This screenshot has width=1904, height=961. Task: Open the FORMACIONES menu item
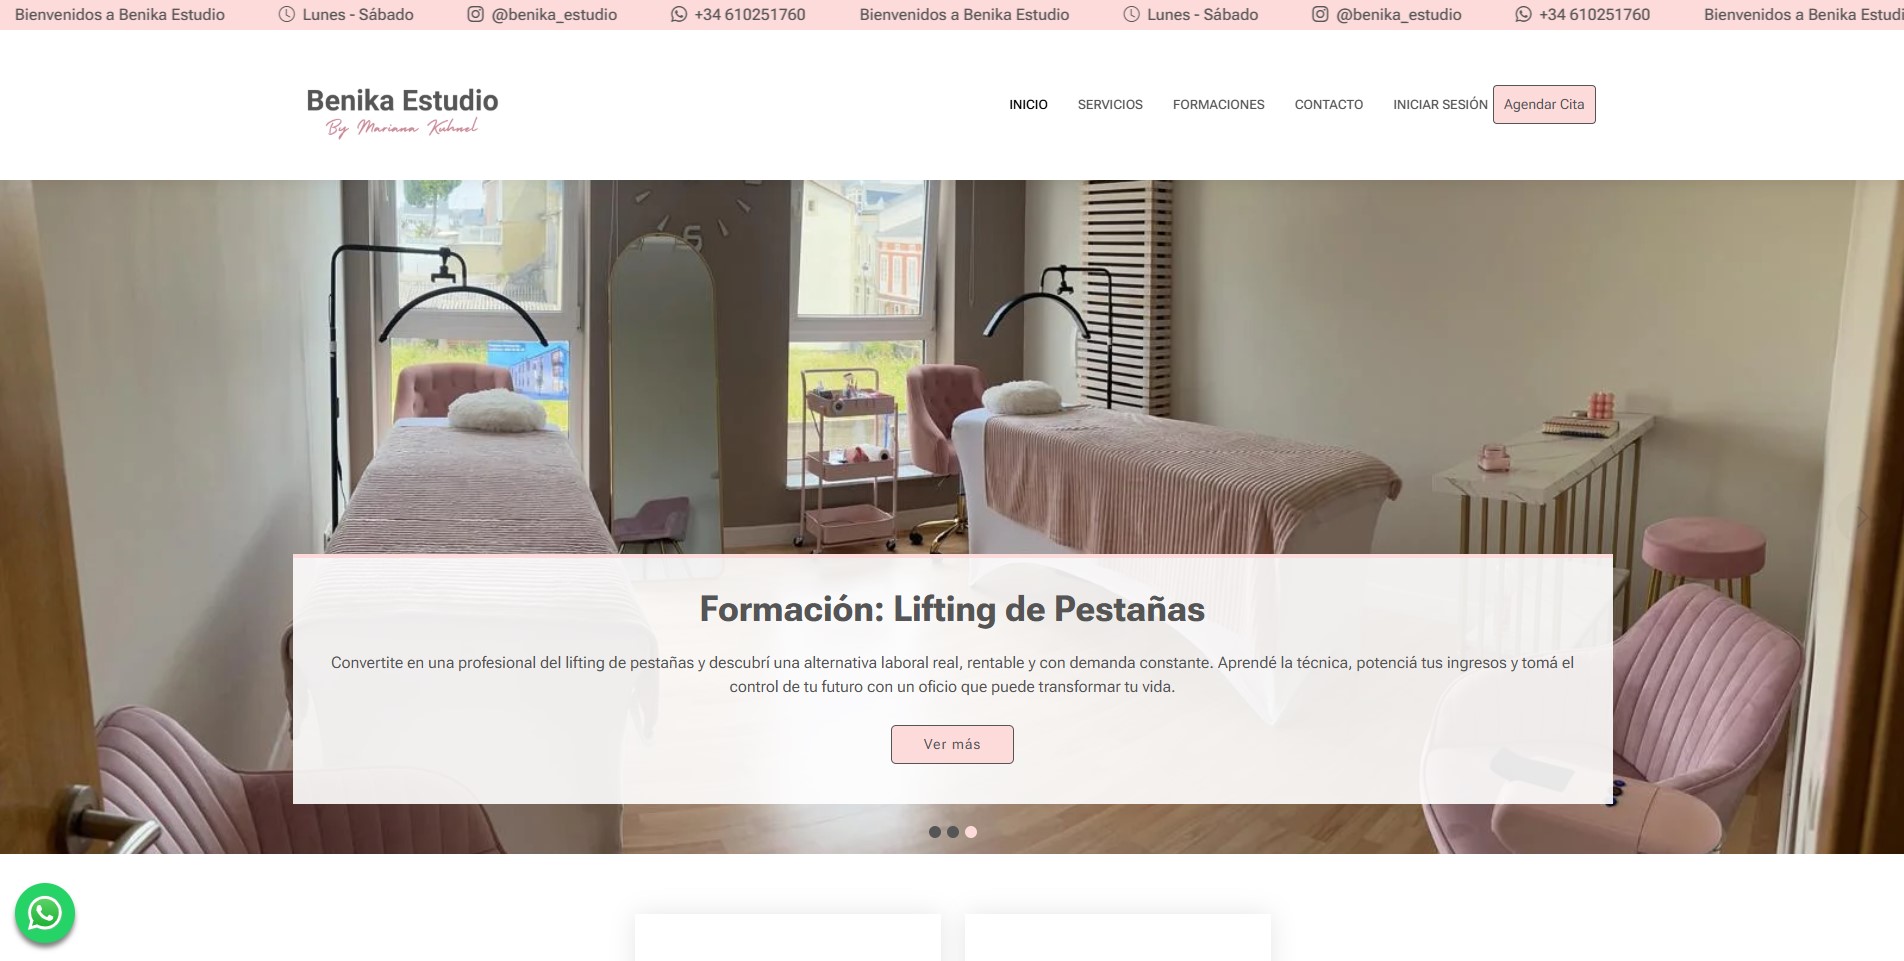[x=1218, y=105]
